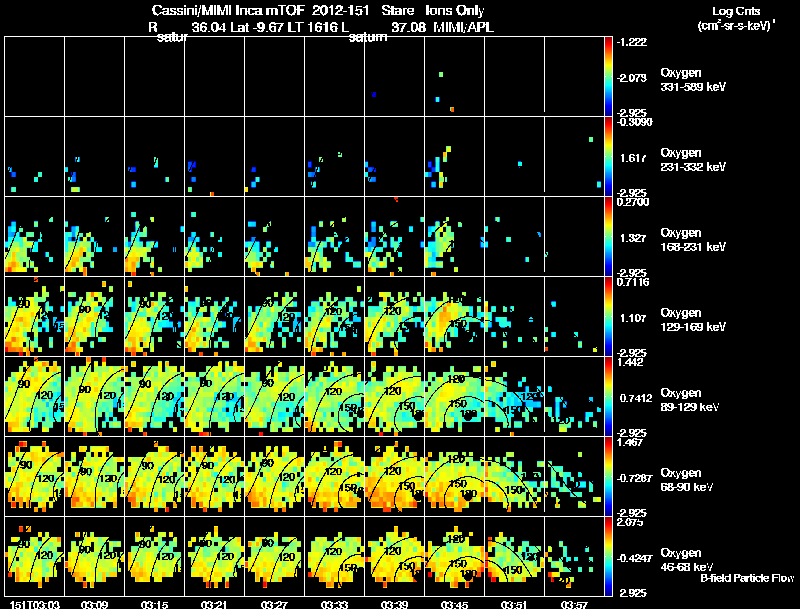Click the 'Oxygen 168-231 keV' row label
The width and height of the screenshot is (800, 609).
(x=693, y=240)
